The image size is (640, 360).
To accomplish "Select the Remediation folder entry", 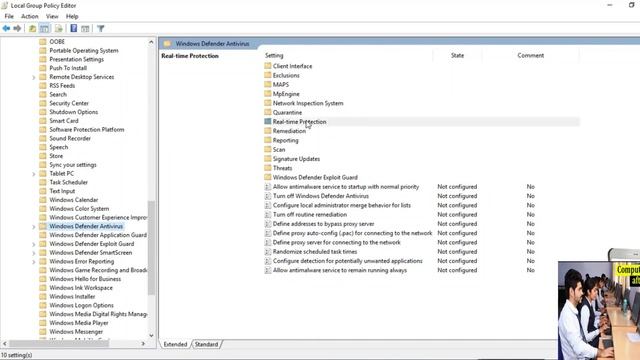I will (x=289, y=131).
